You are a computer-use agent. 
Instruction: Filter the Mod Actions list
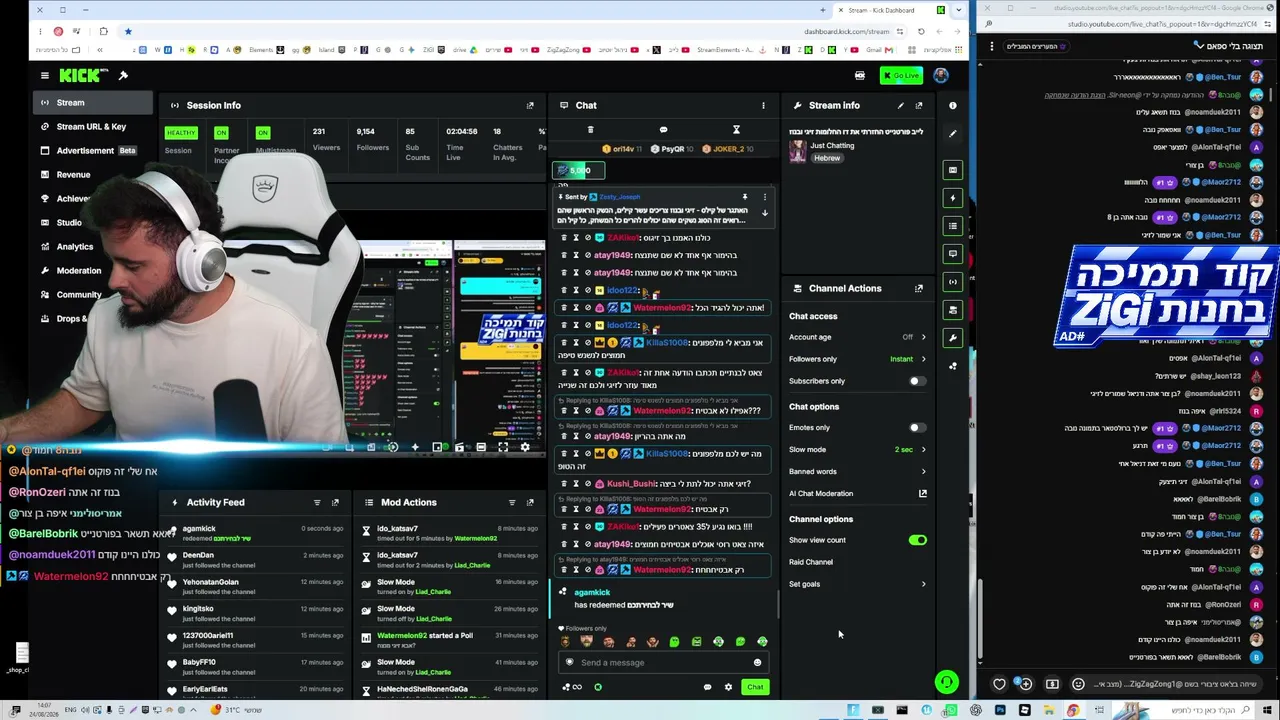click(x=512, y=502)
